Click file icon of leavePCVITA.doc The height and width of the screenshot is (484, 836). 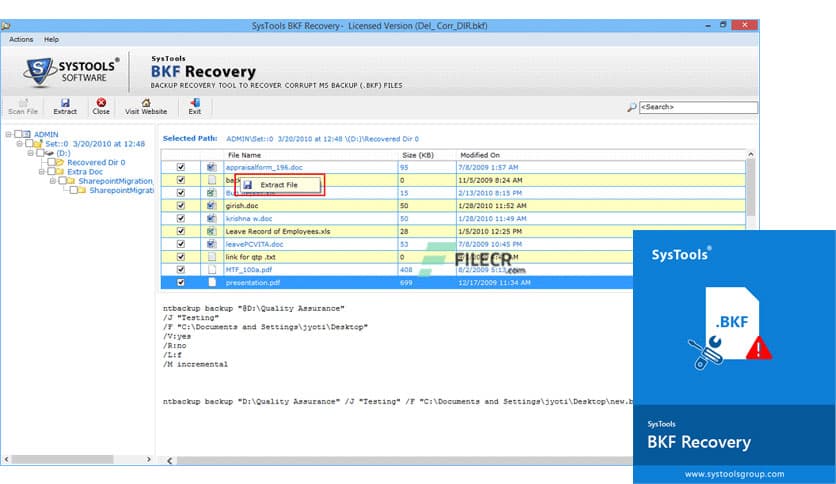[x=212, y=244]
